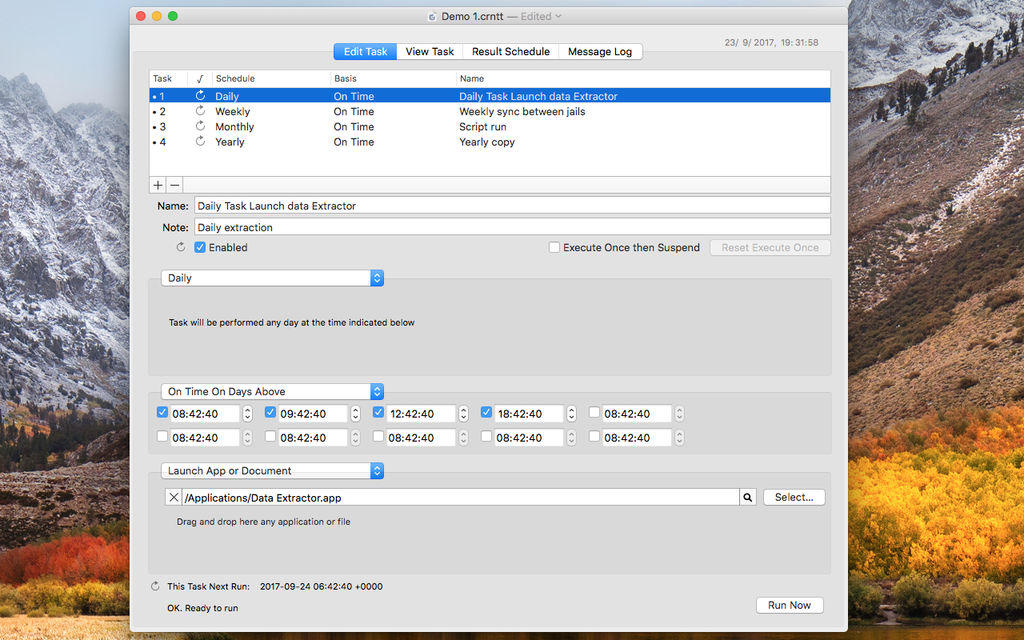
Task: Click the recurrence icon in Weekly task row
Action: (x=200, y=111)
